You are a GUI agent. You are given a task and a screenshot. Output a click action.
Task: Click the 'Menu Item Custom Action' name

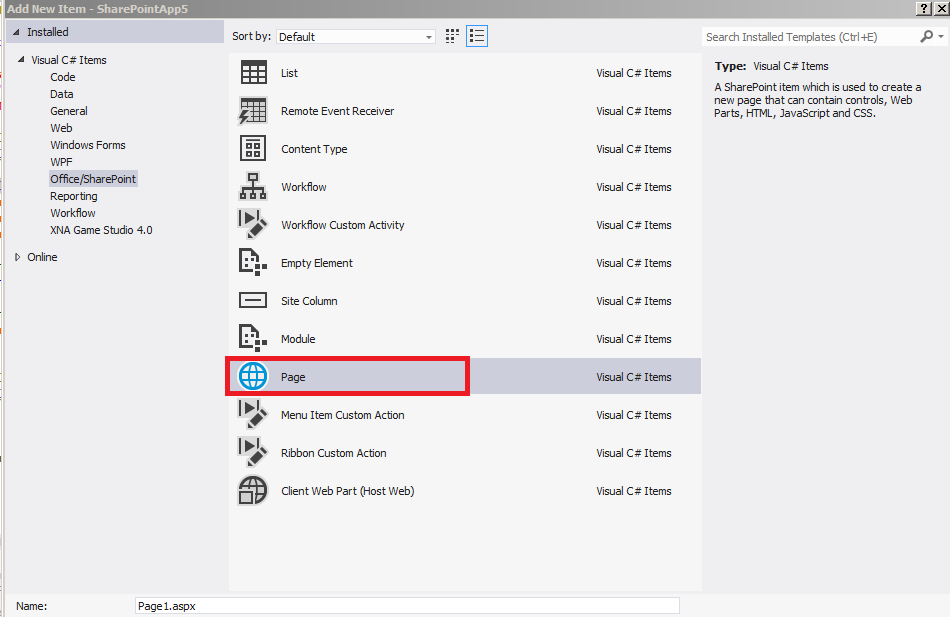pos(342,415)
